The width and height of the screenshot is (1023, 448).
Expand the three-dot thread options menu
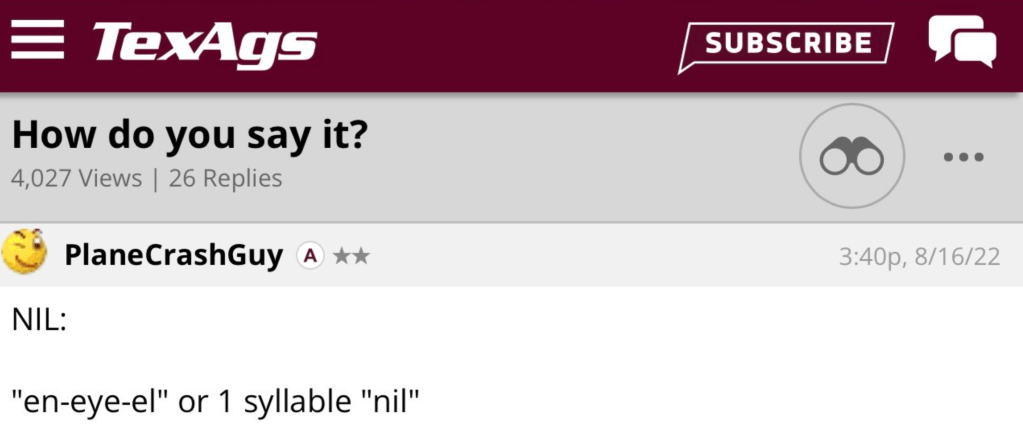coord(964,157)
